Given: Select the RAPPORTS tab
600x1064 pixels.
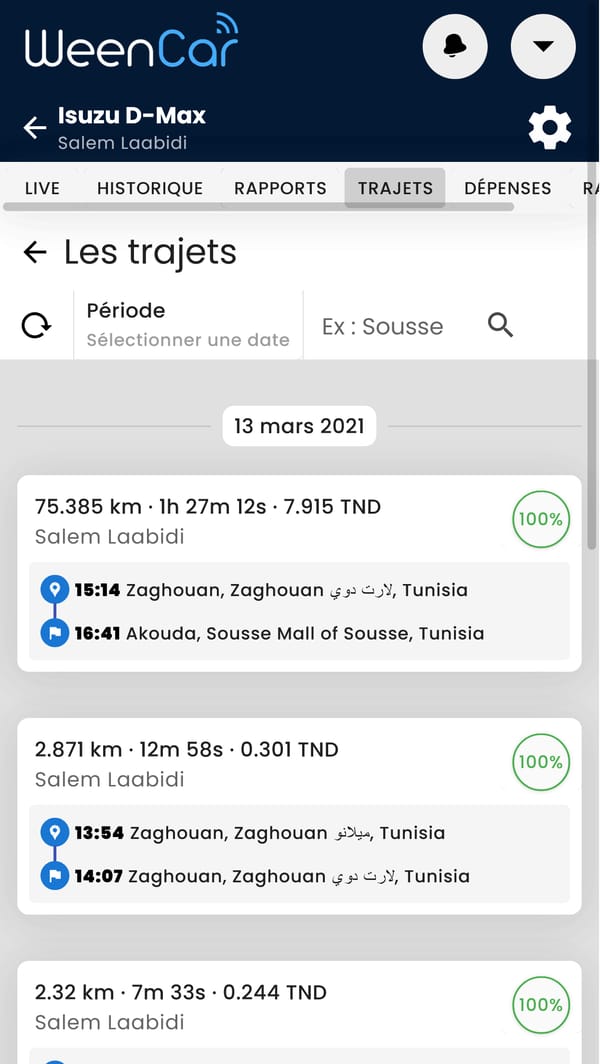Looking at the screenshot, I should coord(280,188).
